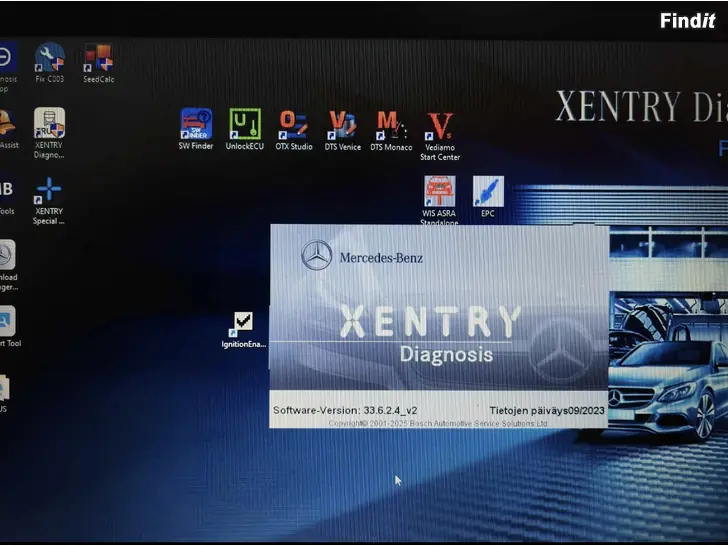728x546 pixels.
Task: Launch SW Finder from the desktop
Action: (x=196, y=124)
